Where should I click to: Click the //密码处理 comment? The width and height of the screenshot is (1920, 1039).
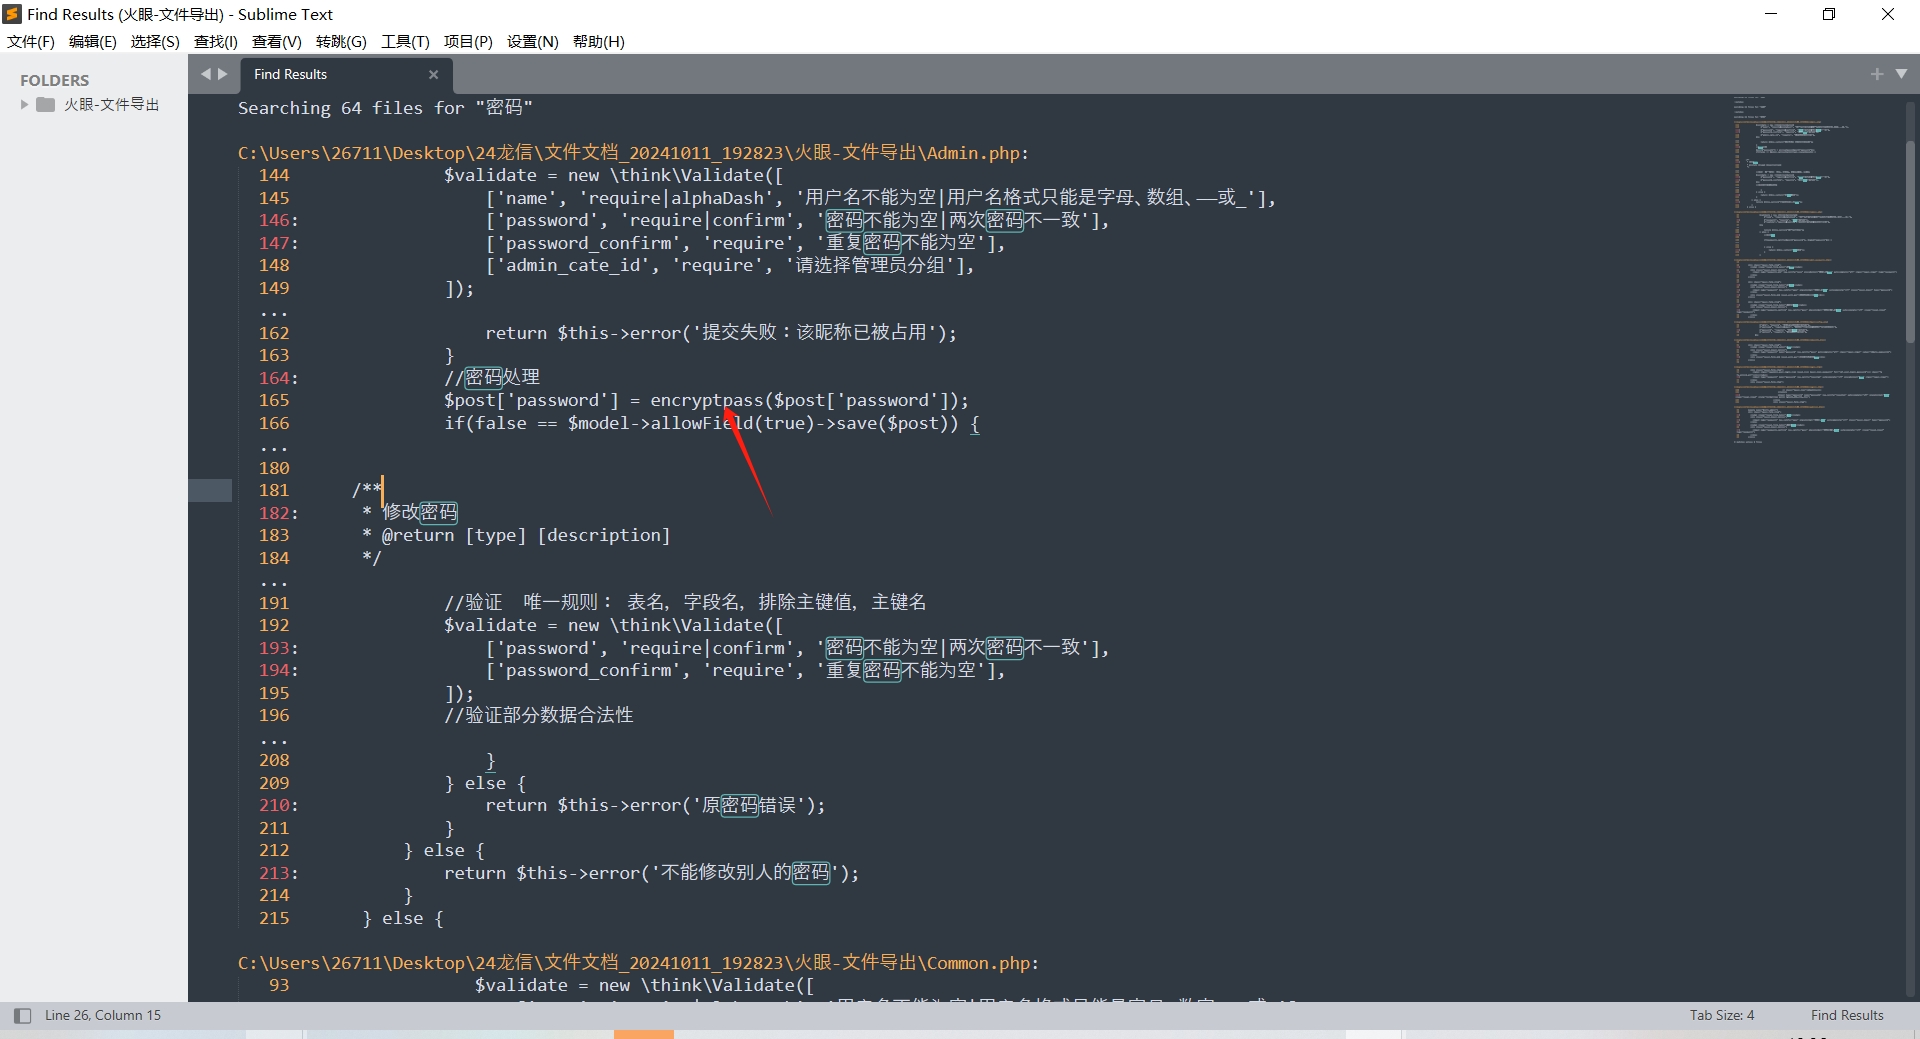492,378
